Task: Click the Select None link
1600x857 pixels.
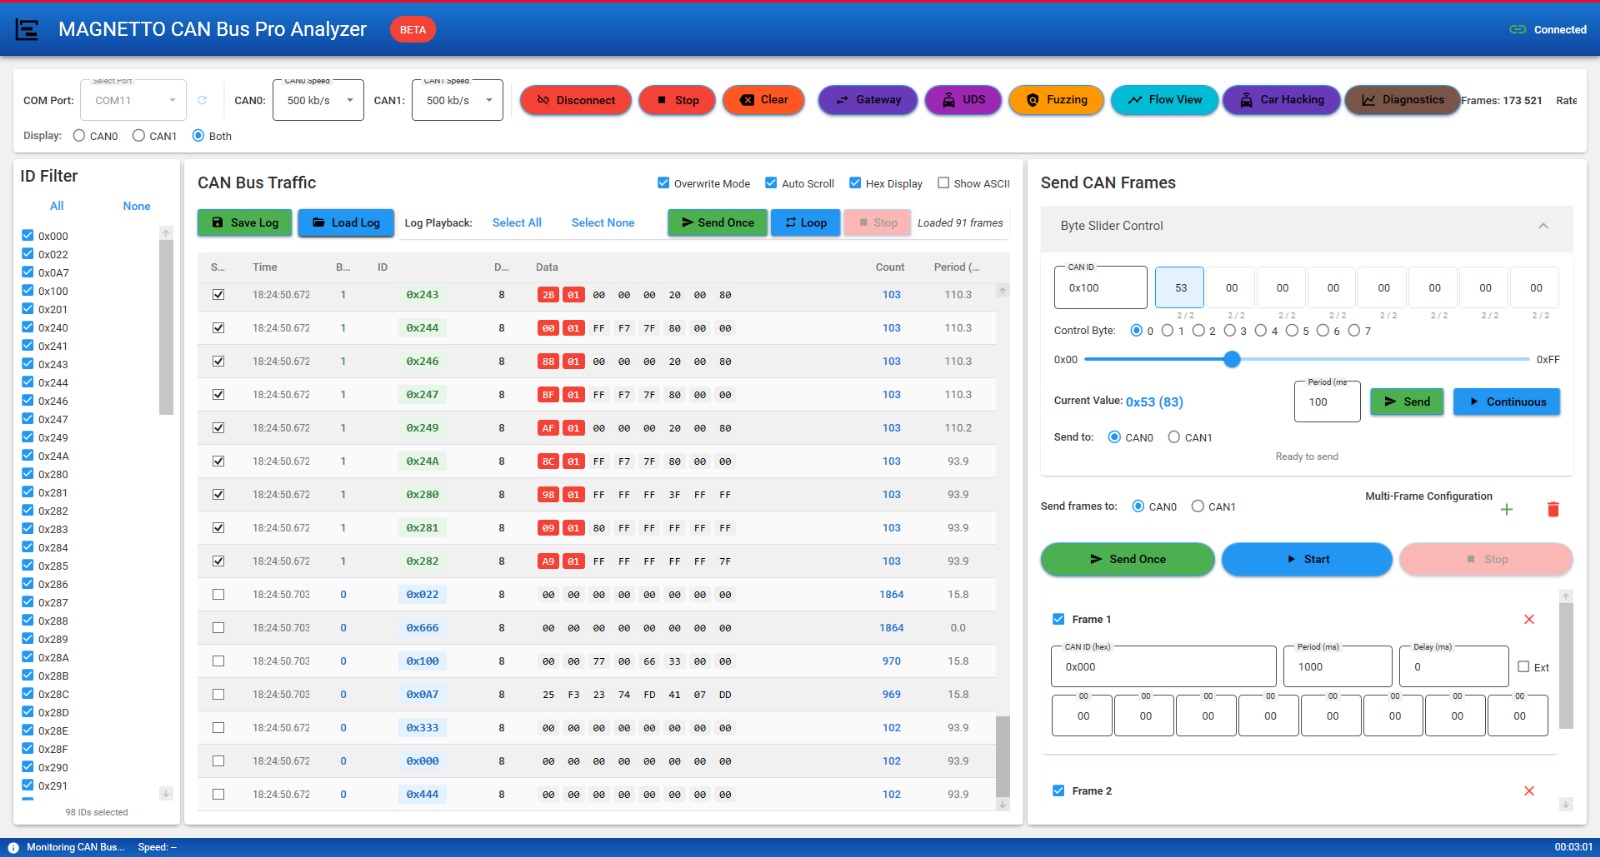Action: coord(603,223)
